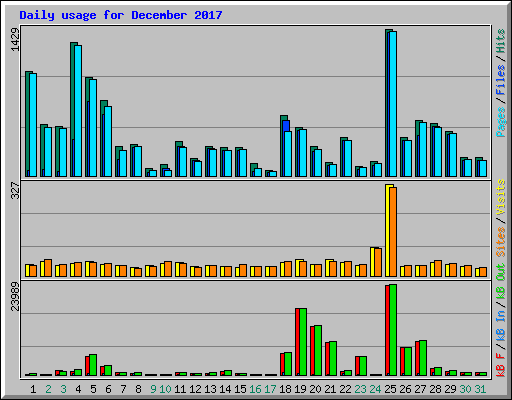This screenshot has height=400, width=512.
Task: Click day label 26 on the x-axis
Action: pyautogui.click(x=405, y=389)
